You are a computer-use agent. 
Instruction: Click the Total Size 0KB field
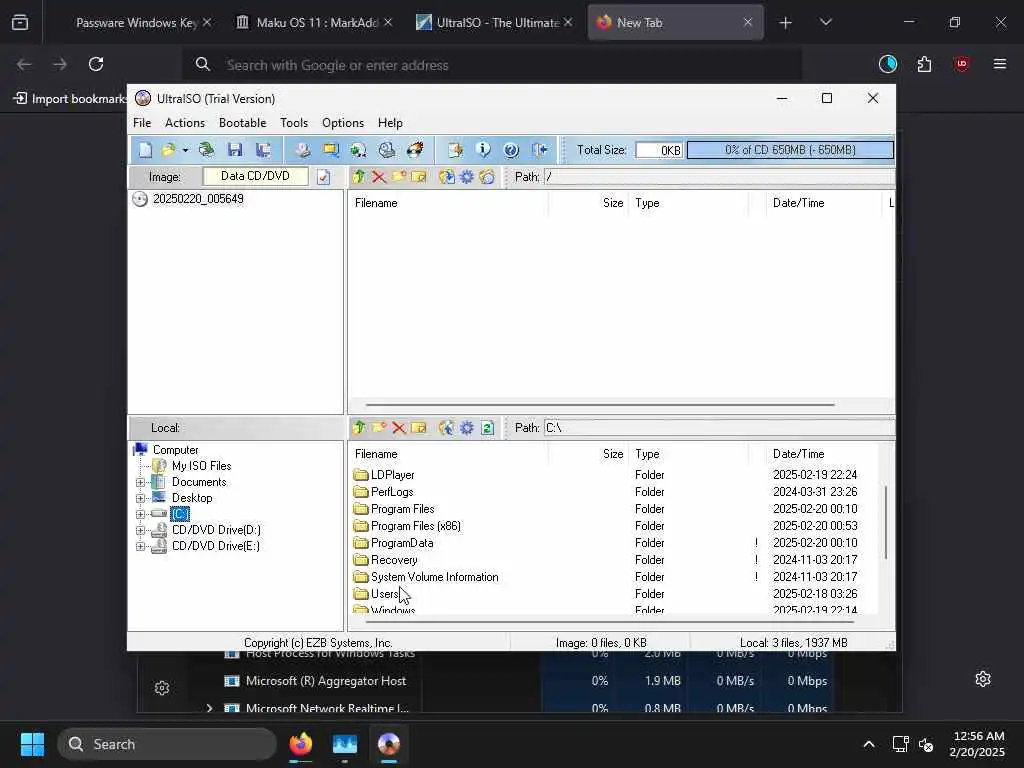[659, 150]
